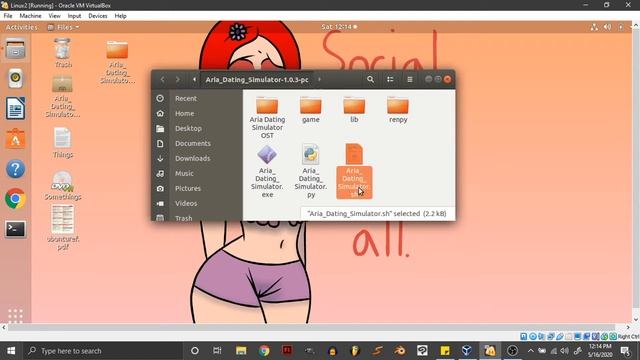This screenshot has height=360, width=640.
Task: Open Windows notification center
Action: pos(625,351)
